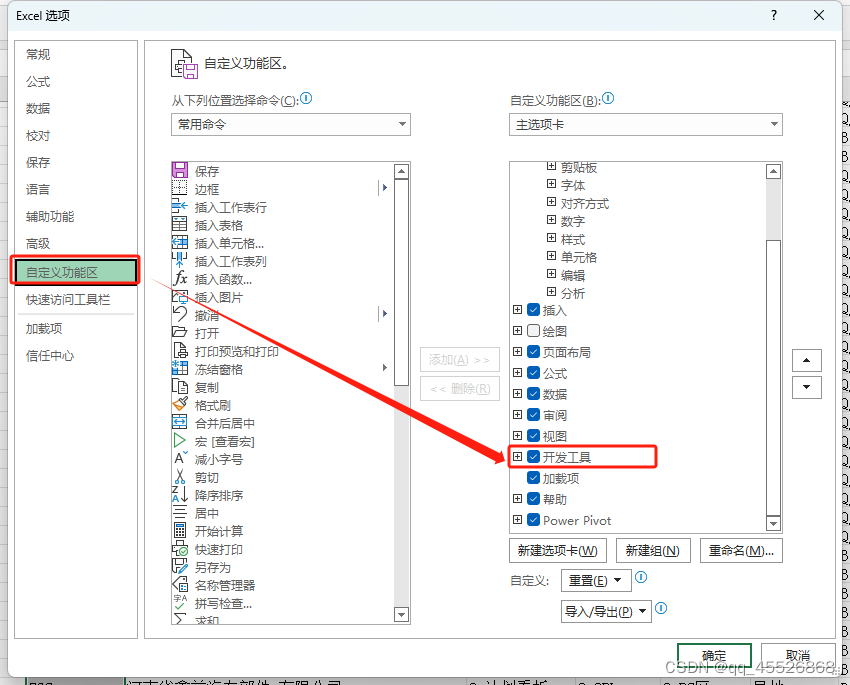Click the 复制 copy icon
The height and width of the screenshot is (685, 850).
tap(180, 386)
